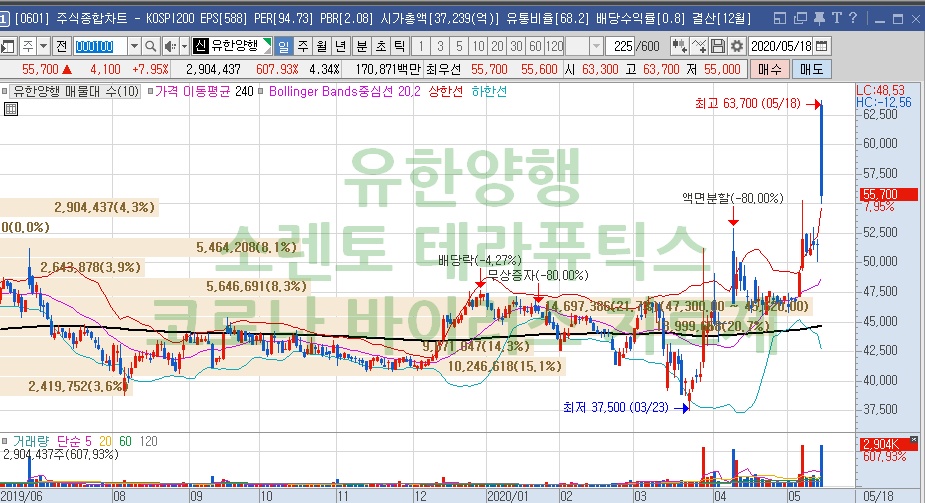This screenshot has width=925, height=503.
Task: Select the 월 monthly chart period
Action: pos(322,46)
